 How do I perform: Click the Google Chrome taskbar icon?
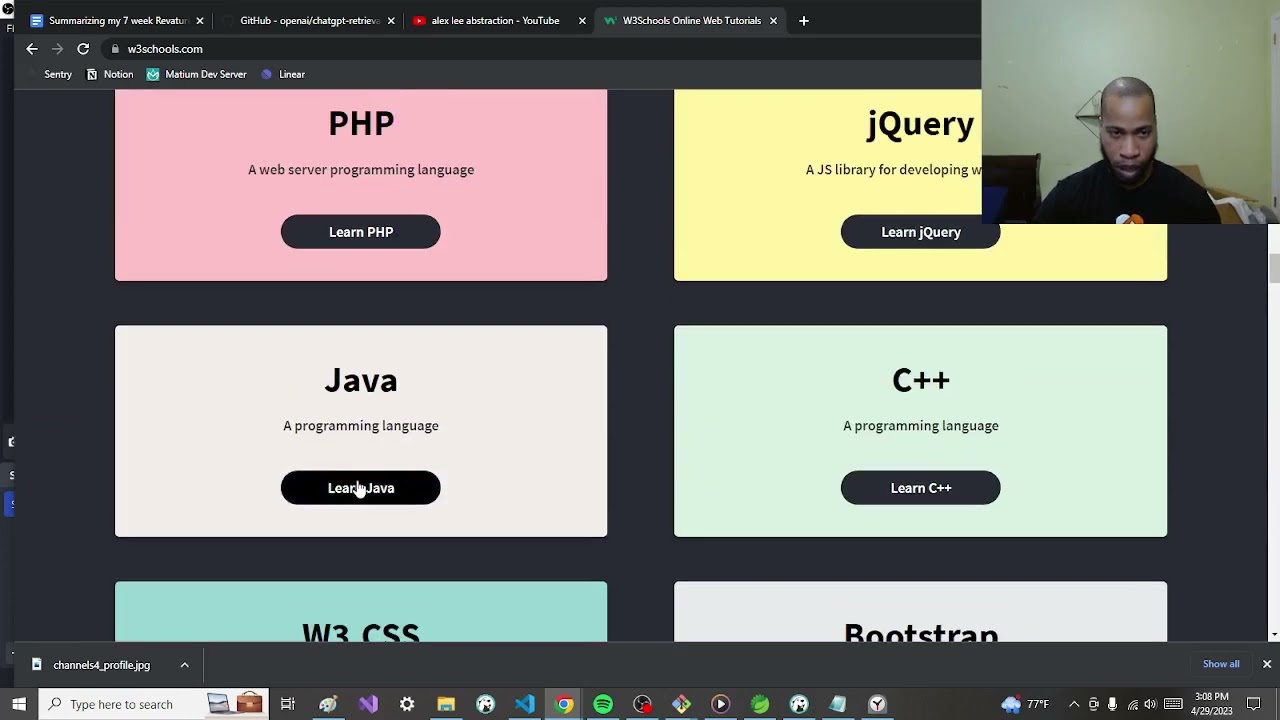[x=564, y=704]
